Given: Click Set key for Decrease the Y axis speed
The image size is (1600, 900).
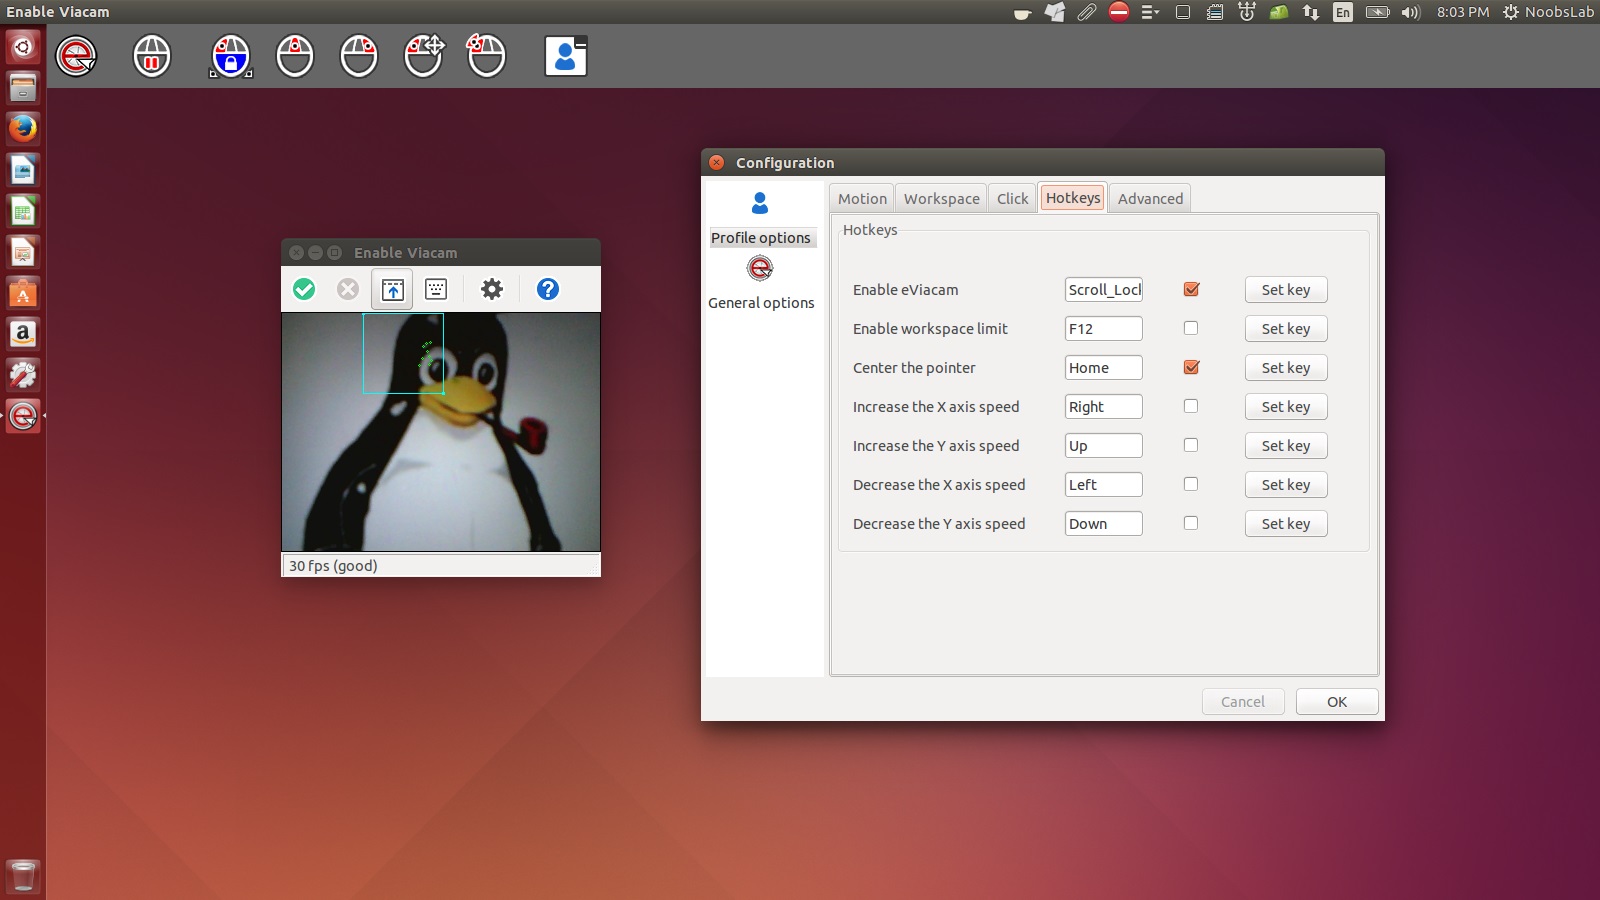Looking at the screenshot, I should 1286,524.
